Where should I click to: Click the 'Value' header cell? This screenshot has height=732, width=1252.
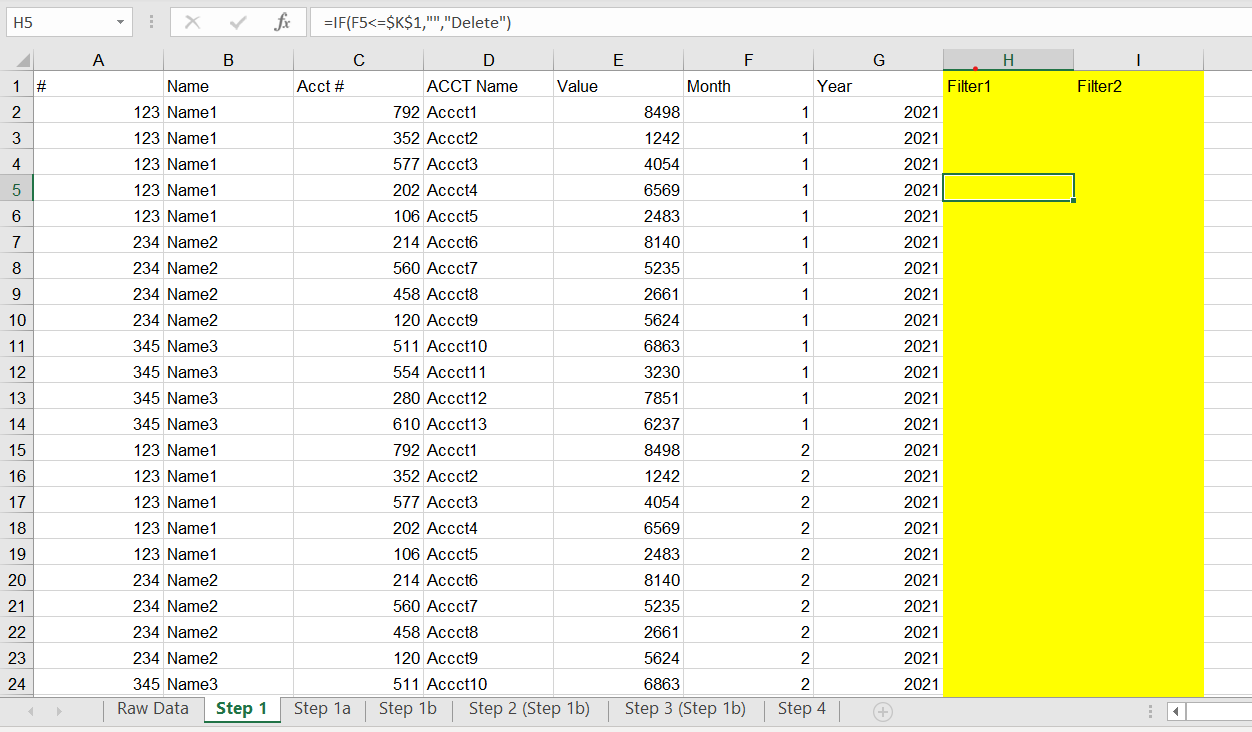click(x=618, y=86)
